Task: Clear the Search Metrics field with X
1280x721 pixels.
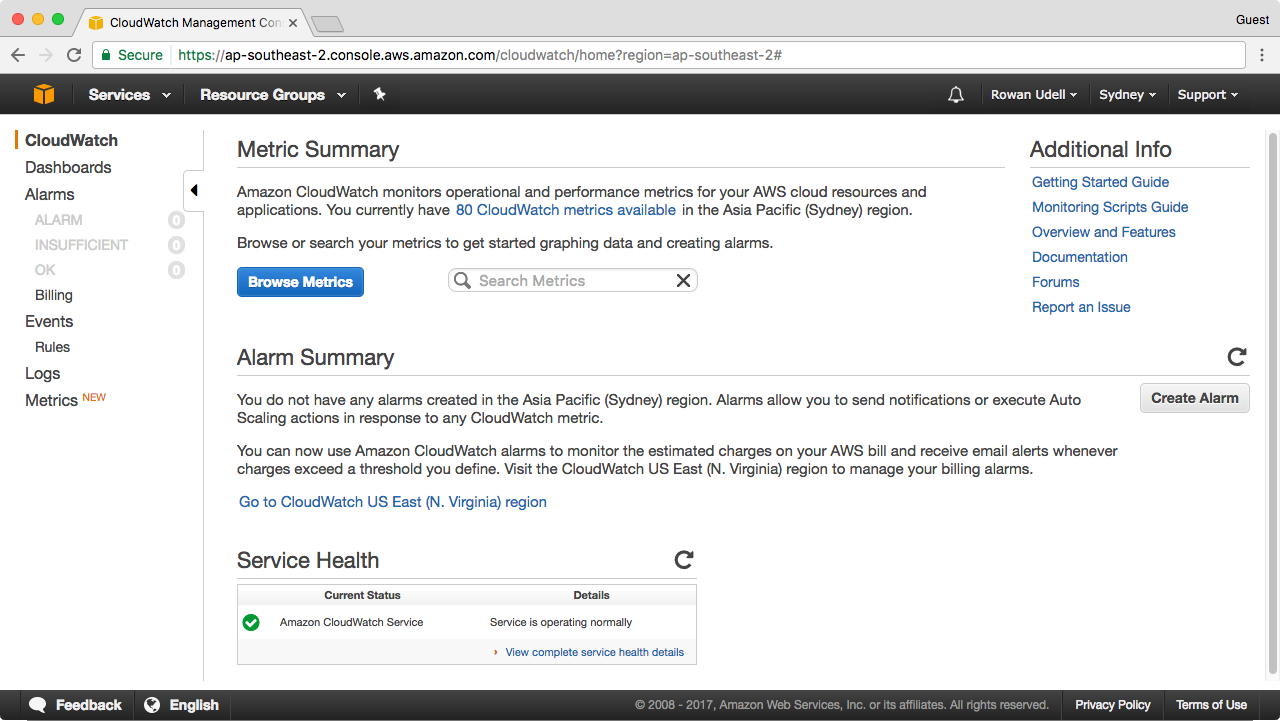Action: (x=683, y=281)
